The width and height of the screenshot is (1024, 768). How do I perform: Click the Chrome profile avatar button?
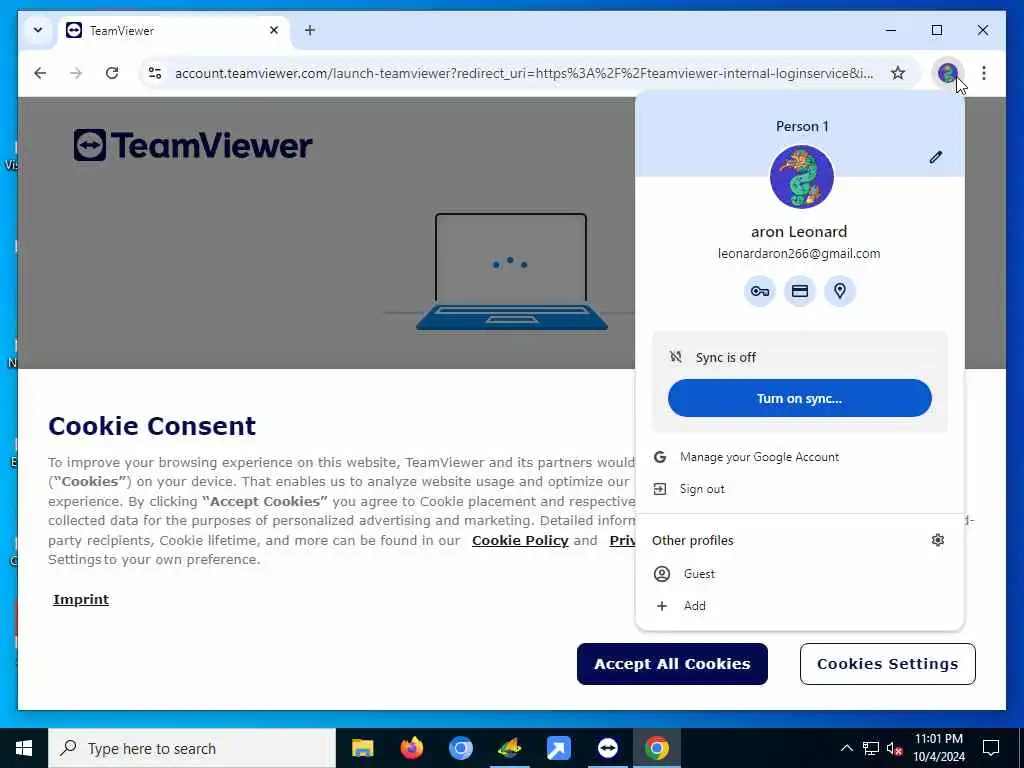click(947, 73)
